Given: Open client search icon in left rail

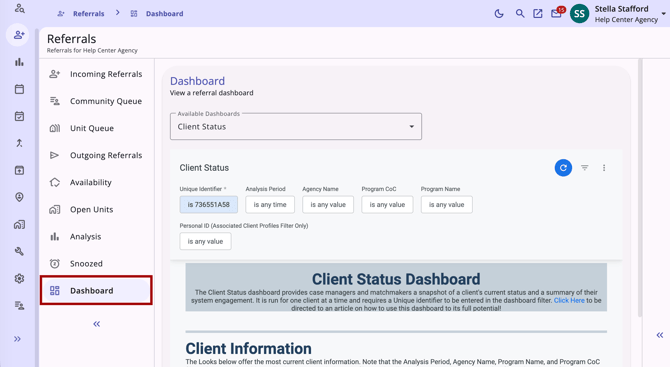Looking at the screenshot, I should point(19,8).
